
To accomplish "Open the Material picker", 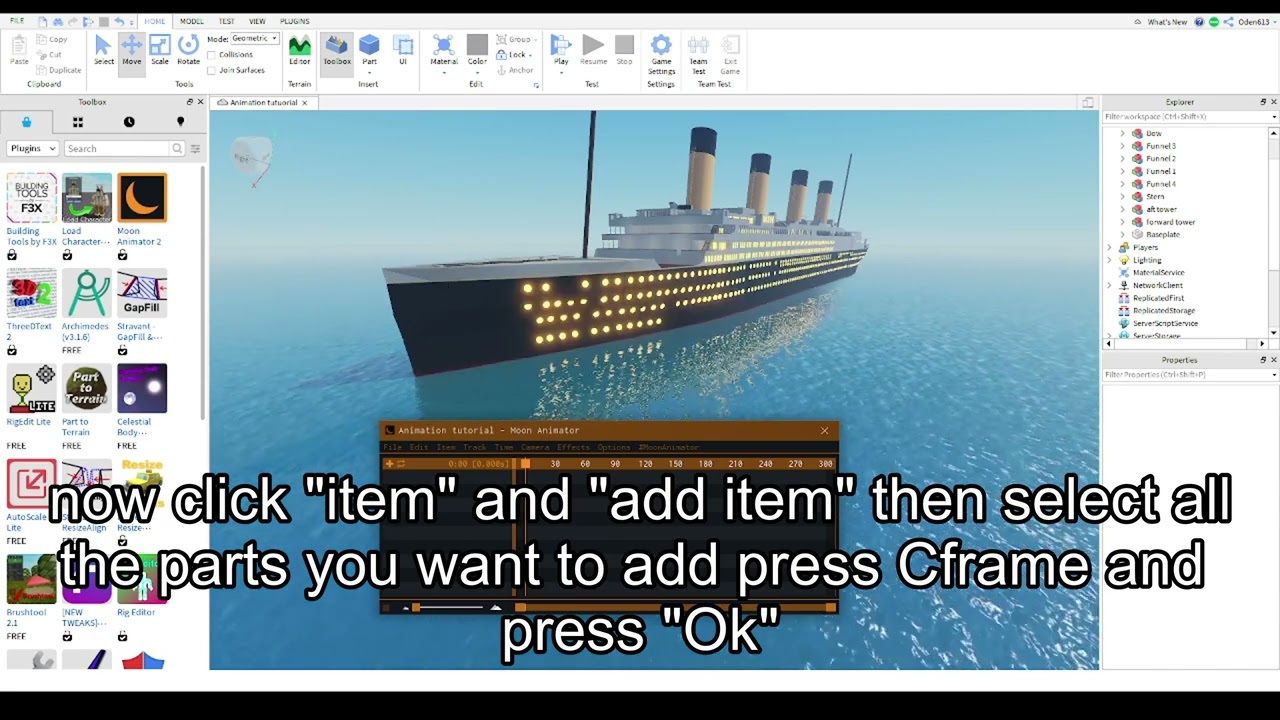I will tap(444, 50).
